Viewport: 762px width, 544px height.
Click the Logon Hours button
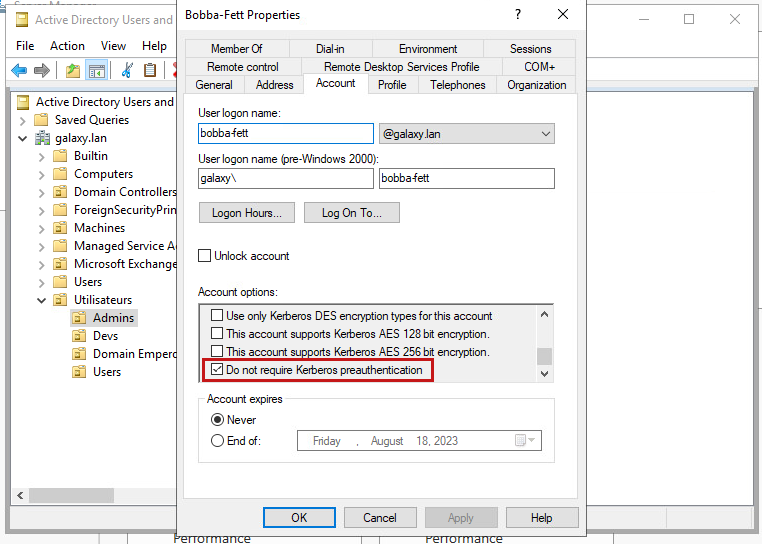pyautogui.click(x=247, y=213)
